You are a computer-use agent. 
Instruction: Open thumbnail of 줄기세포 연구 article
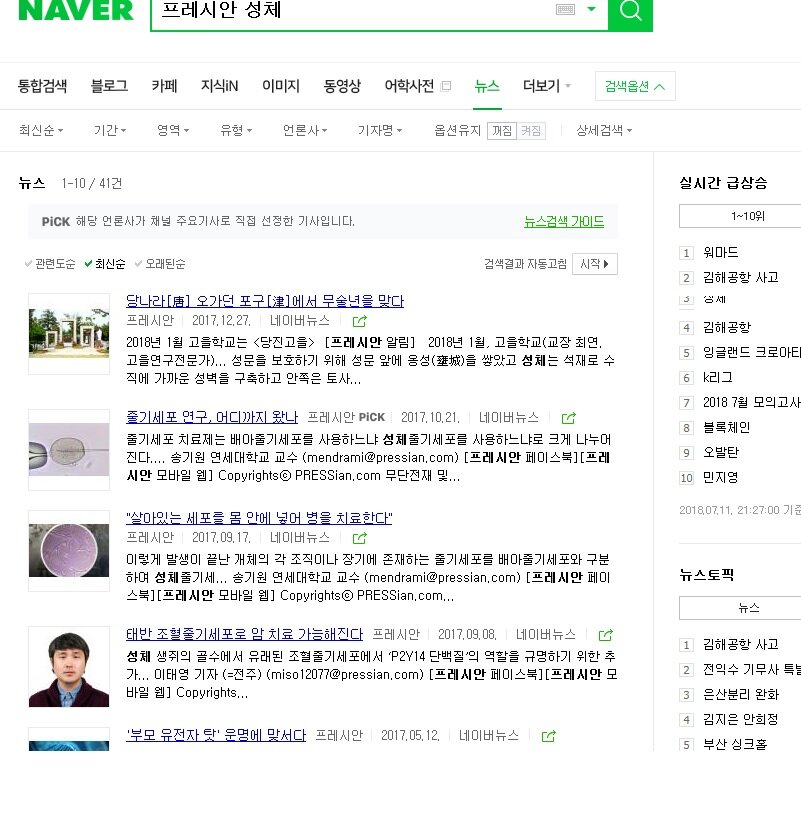(69, 449)
